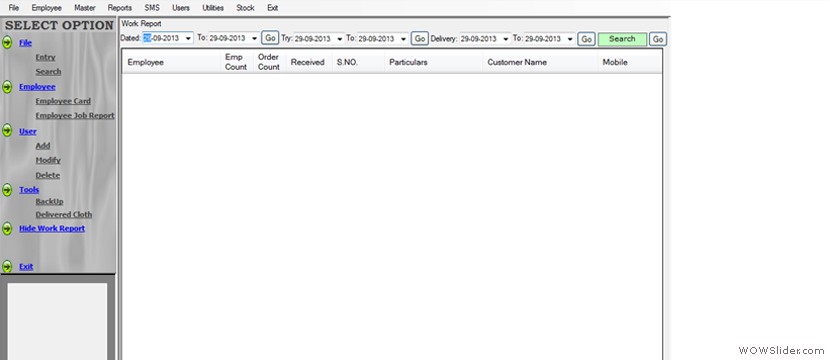Click Emp Count column header
Screen dimensions: 830x360
236,62
